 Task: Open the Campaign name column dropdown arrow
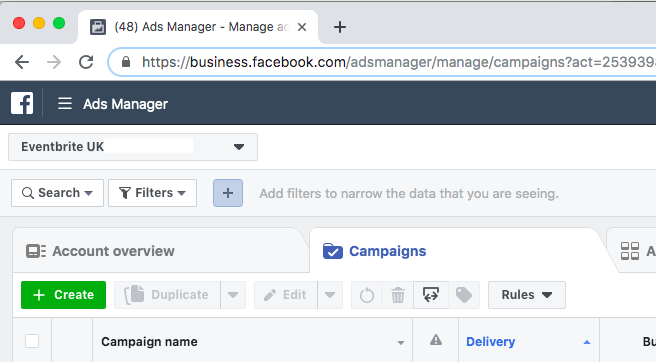click(401, 343)
